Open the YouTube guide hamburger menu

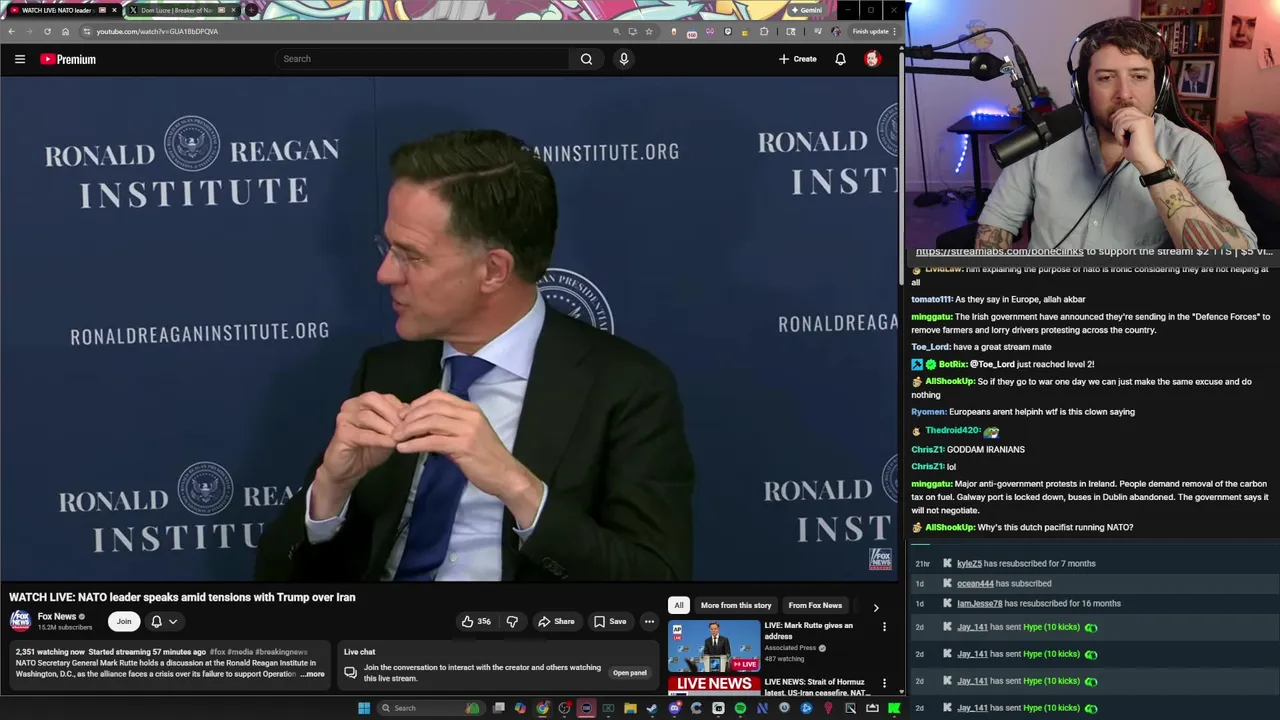pyautogui.click(x=20, y=59)
